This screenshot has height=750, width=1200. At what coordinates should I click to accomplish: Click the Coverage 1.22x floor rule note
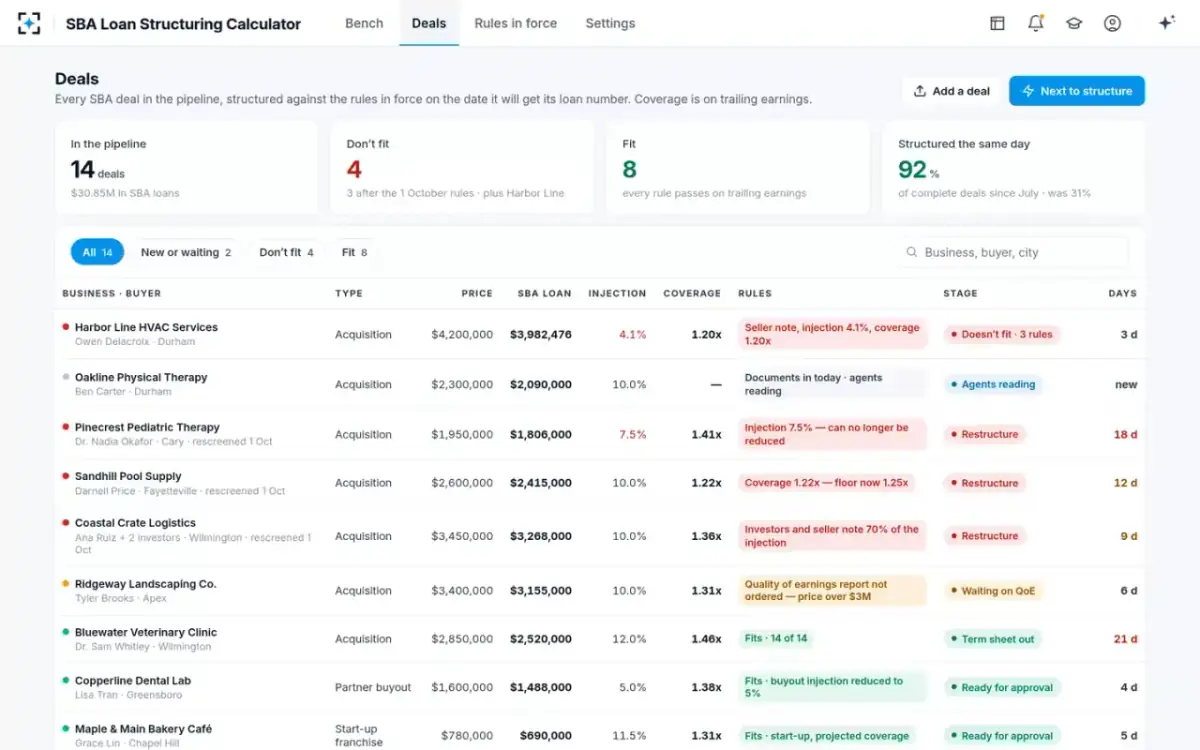827,483
